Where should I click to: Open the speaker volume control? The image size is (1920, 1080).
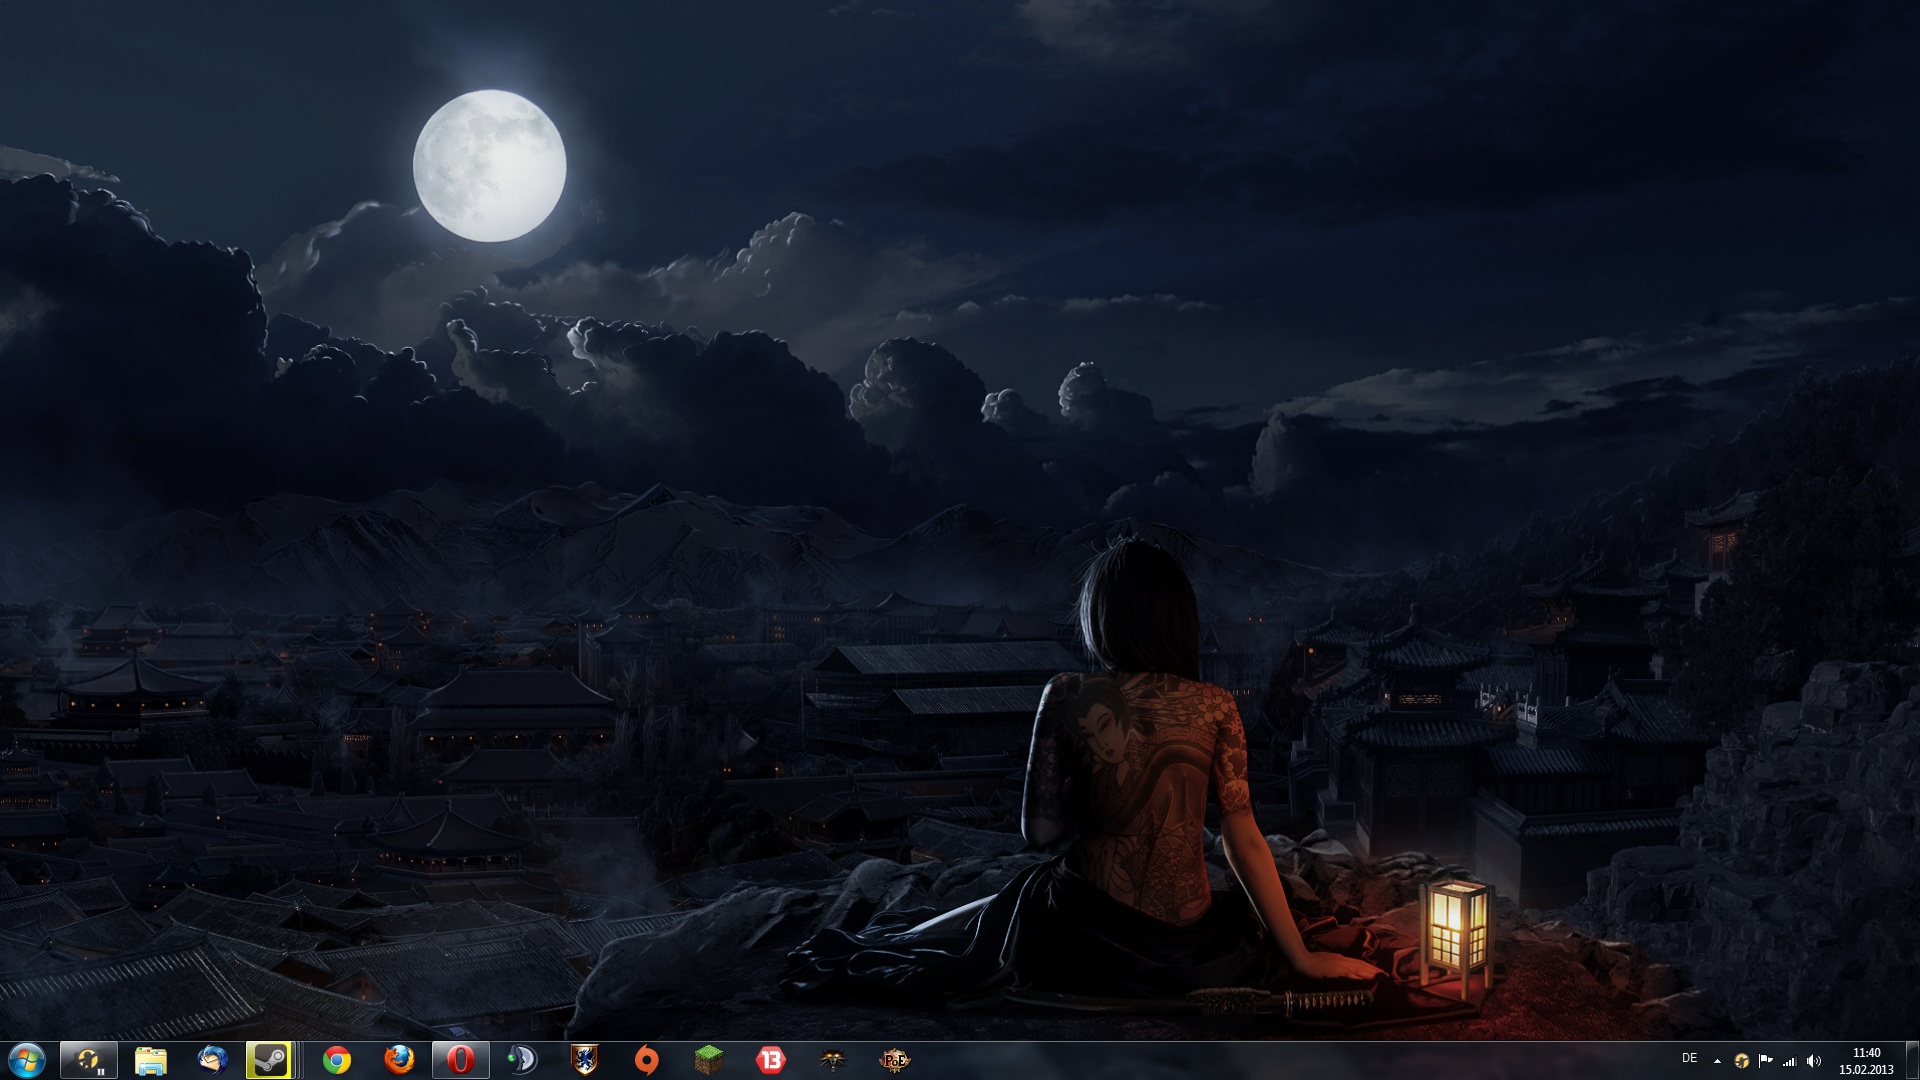pos(1814,1061)
